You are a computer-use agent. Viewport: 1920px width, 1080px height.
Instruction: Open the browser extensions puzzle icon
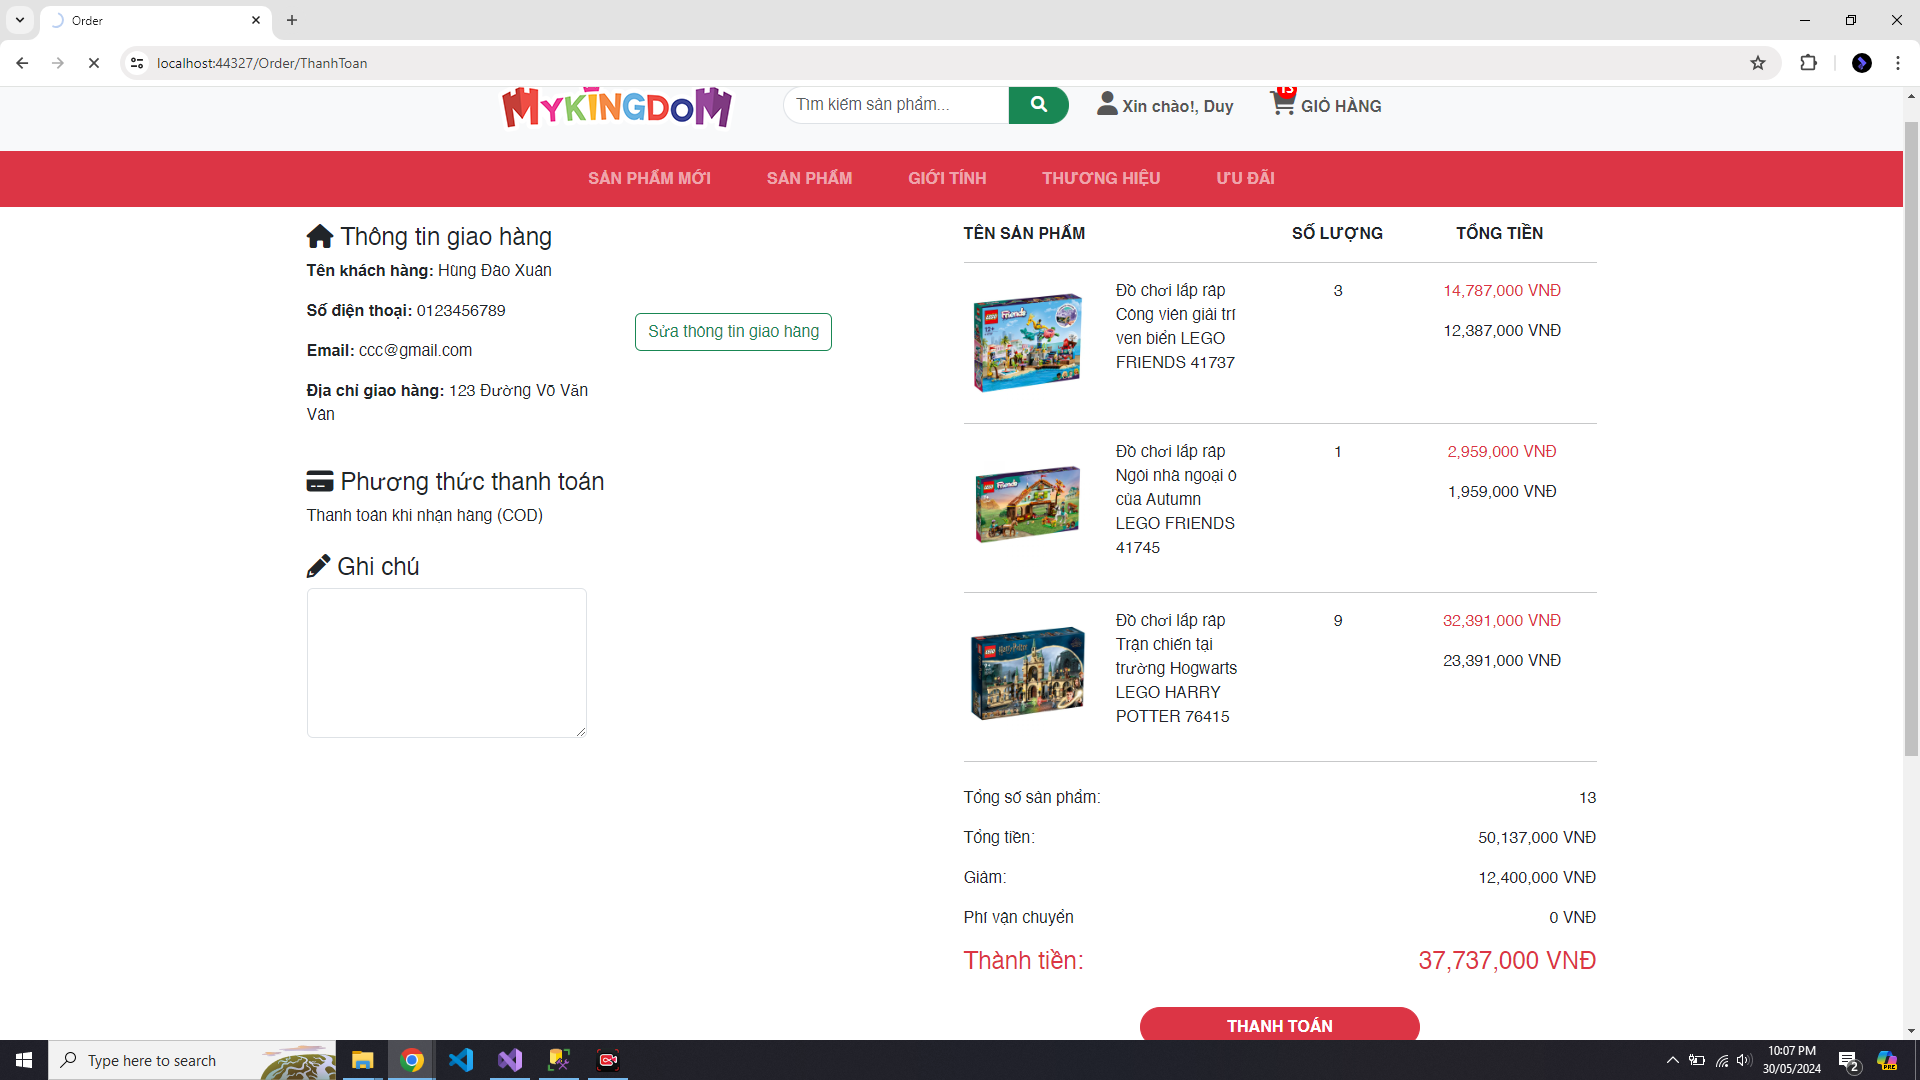coord(1808,63)
